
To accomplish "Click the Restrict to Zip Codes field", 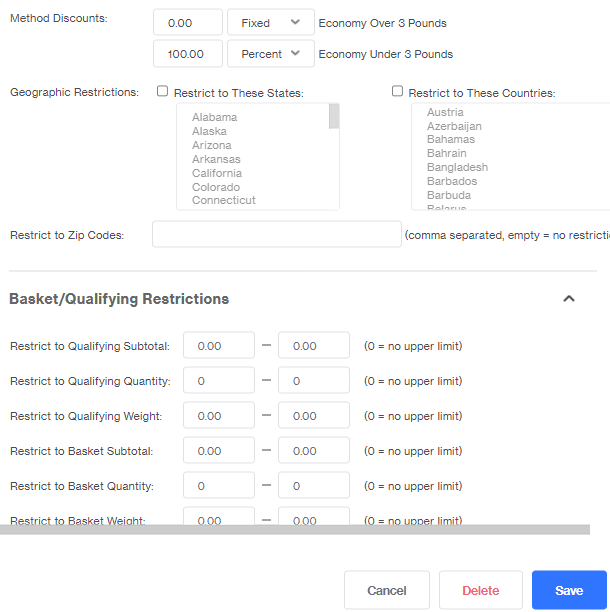I will [277, 234].
